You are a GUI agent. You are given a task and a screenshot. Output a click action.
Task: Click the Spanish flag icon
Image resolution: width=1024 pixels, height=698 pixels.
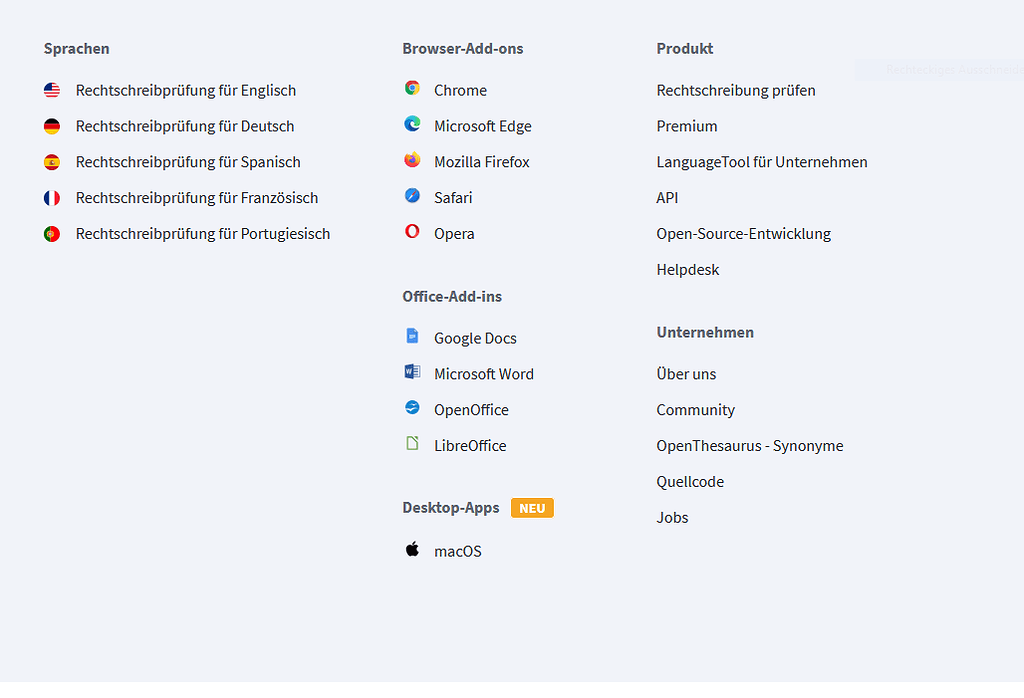pos(52,162)
